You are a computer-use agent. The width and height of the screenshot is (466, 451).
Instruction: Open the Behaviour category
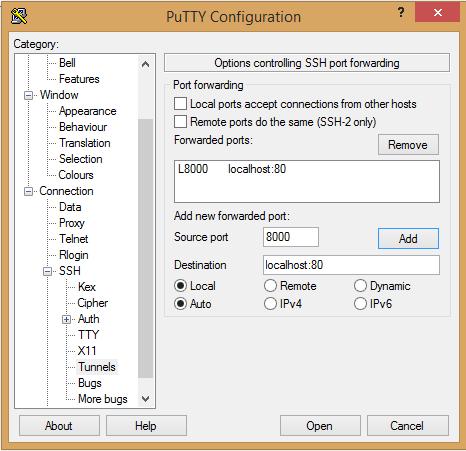click(x=83, y=127)
